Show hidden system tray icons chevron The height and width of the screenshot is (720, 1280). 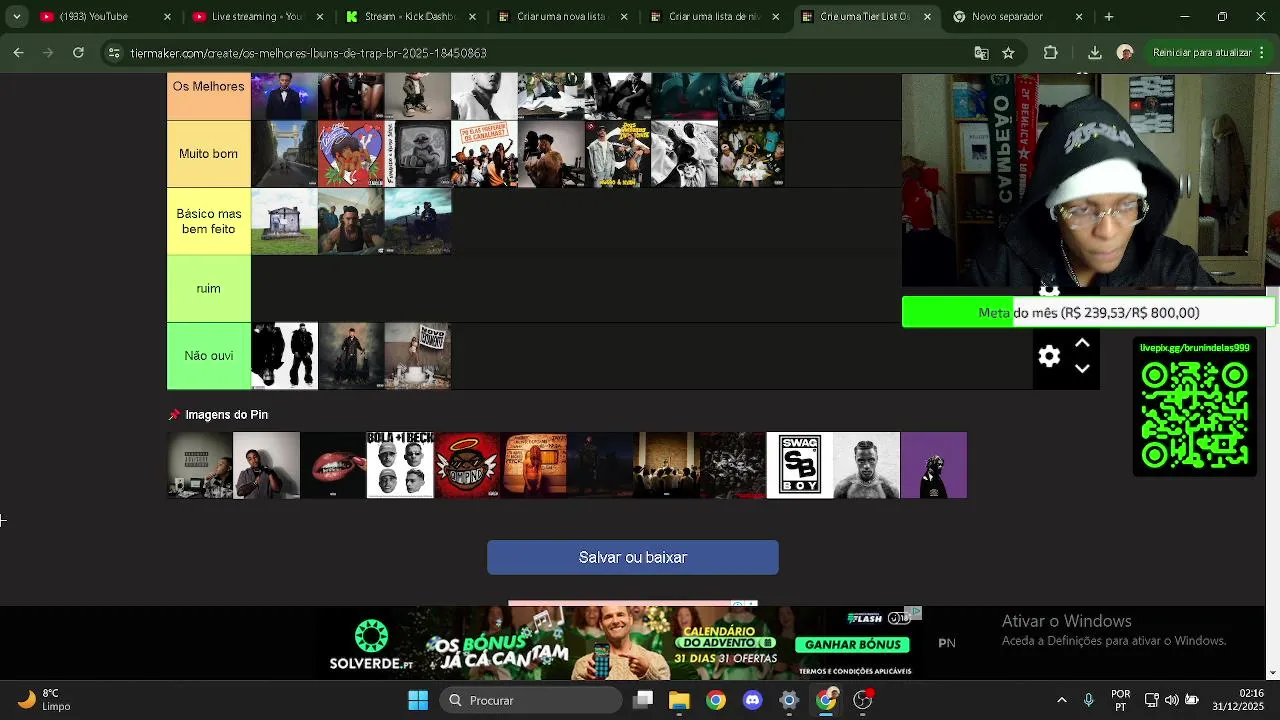coord(1061,700)
